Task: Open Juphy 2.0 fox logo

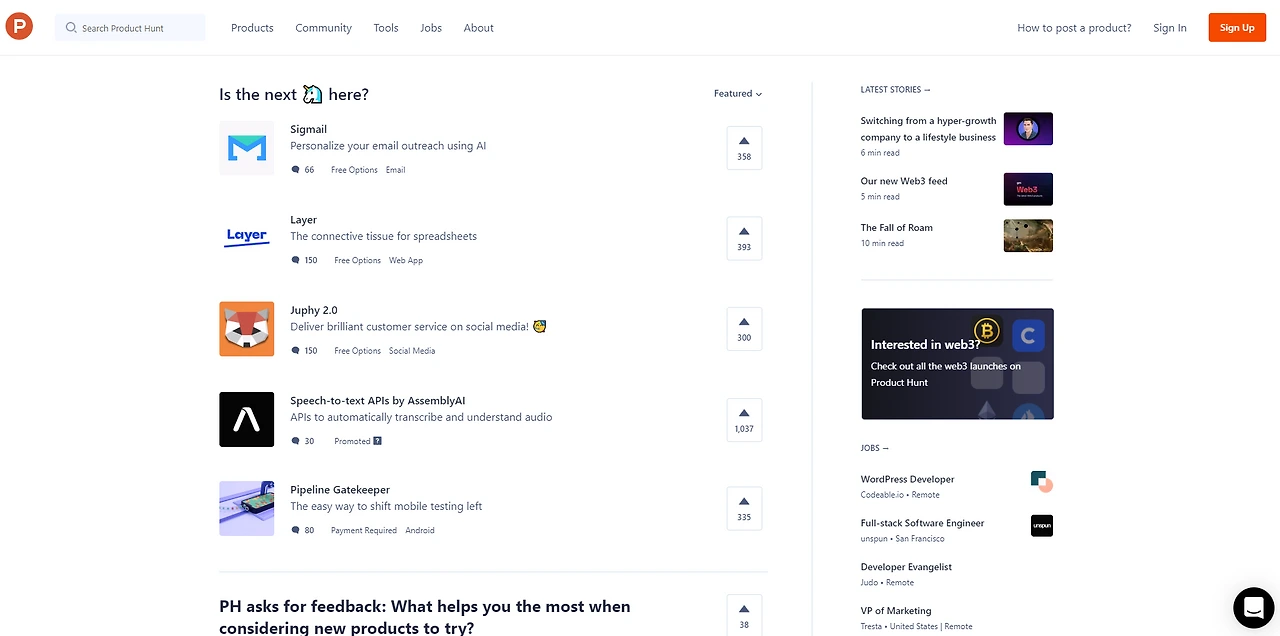Action: pyautogui.click(x=246, y=329)
